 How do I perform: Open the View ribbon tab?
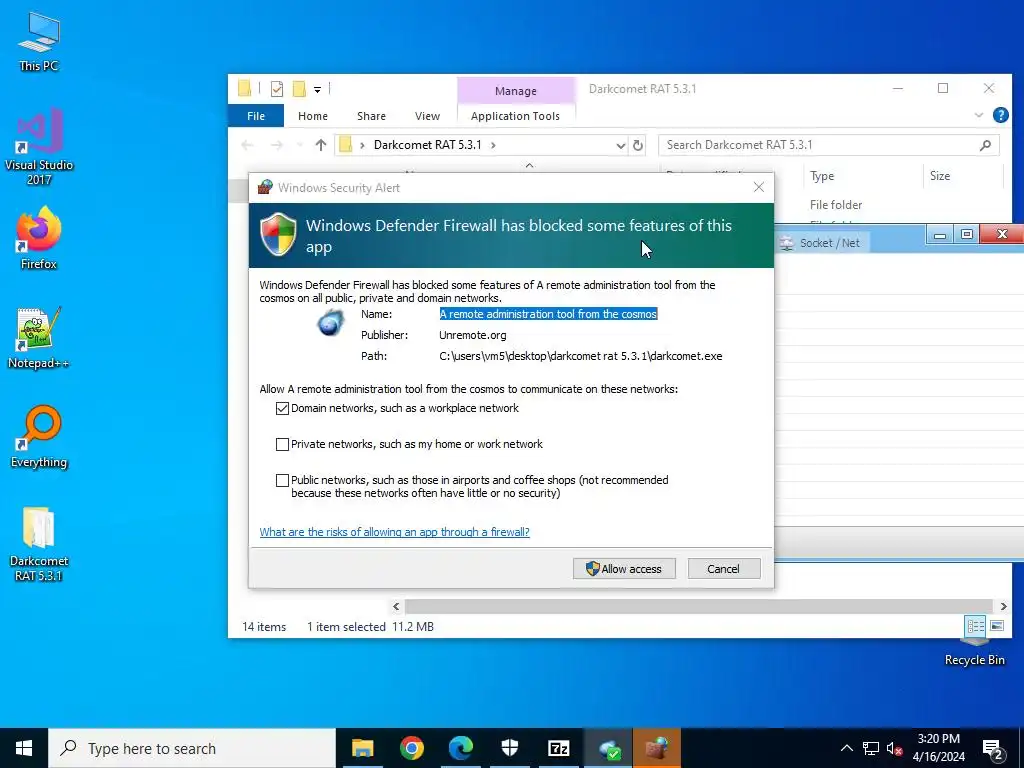click(427, 116)
